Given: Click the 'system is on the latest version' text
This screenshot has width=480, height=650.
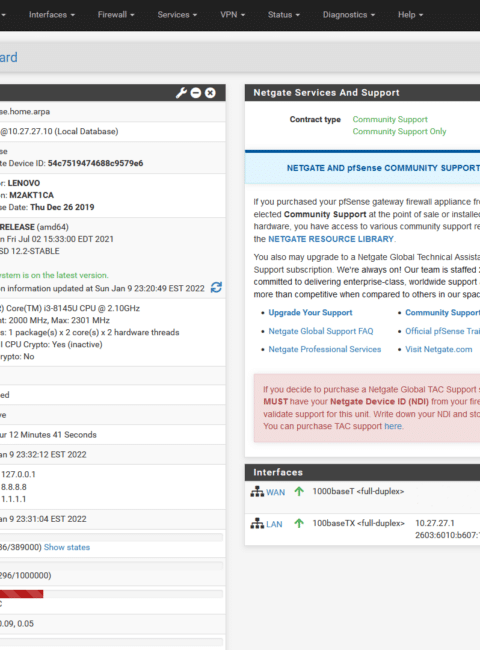Looking at the screenshot, I should 54,275.
